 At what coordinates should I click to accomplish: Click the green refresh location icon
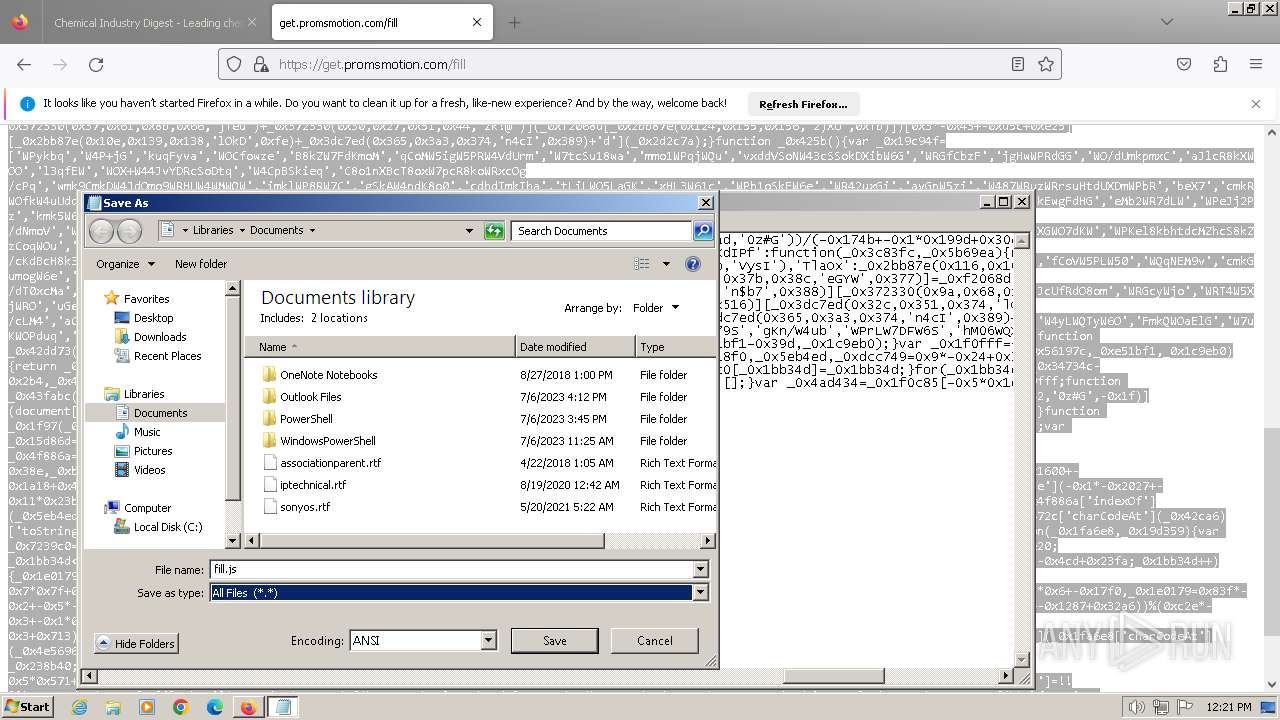click(494, 231)
